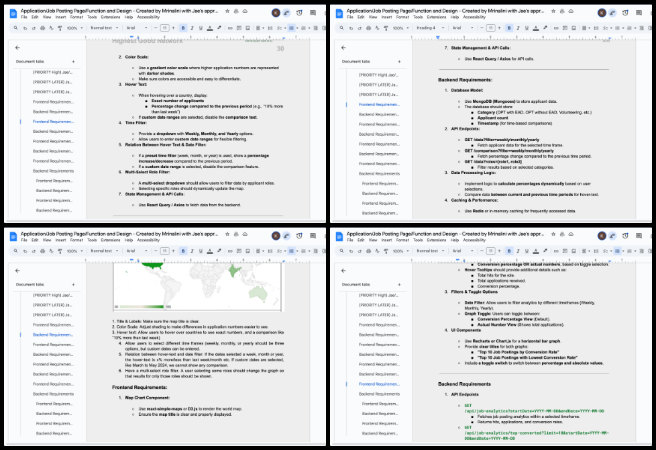Open the File menu in the Color Scale window
The width and height of the screenshot is (656, 450).
tap(24, 17)
